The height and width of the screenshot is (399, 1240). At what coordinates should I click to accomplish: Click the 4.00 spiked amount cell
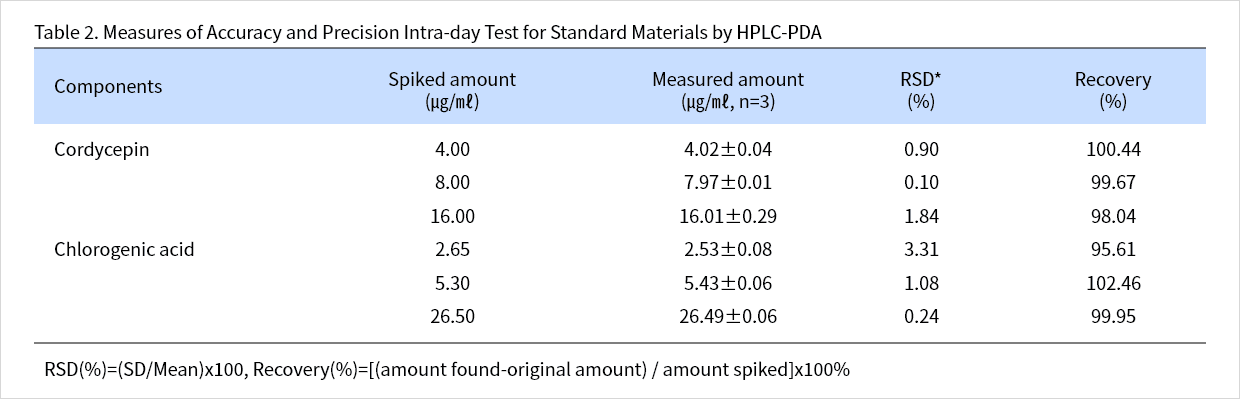coord(452,149)
